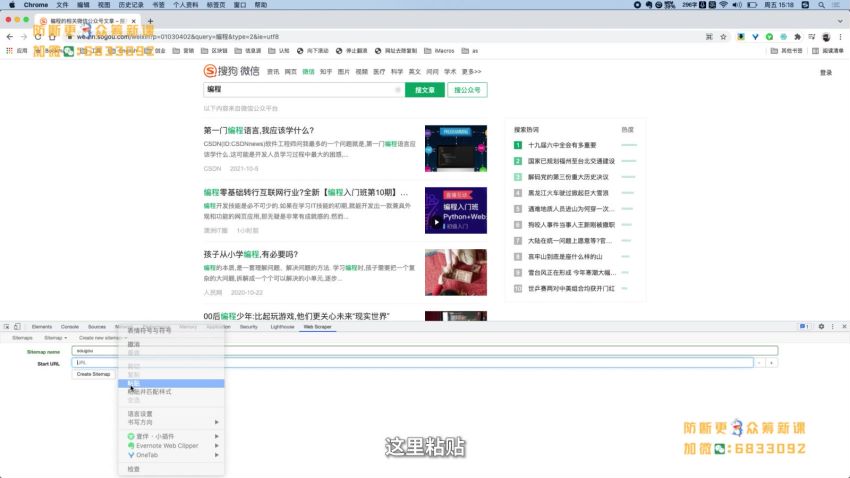
Task: Click the Sogou WeChat logo
Action: [231, 71]
